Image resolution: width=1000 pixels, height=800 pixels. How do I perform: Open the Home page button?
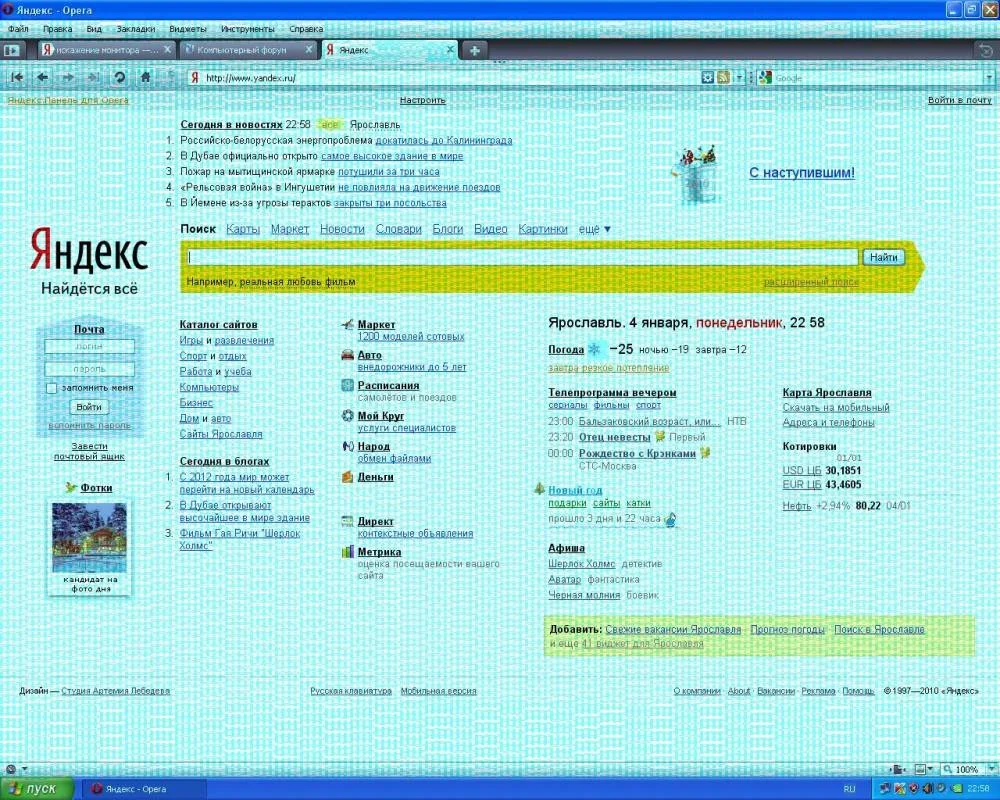[x=145, y=77]
